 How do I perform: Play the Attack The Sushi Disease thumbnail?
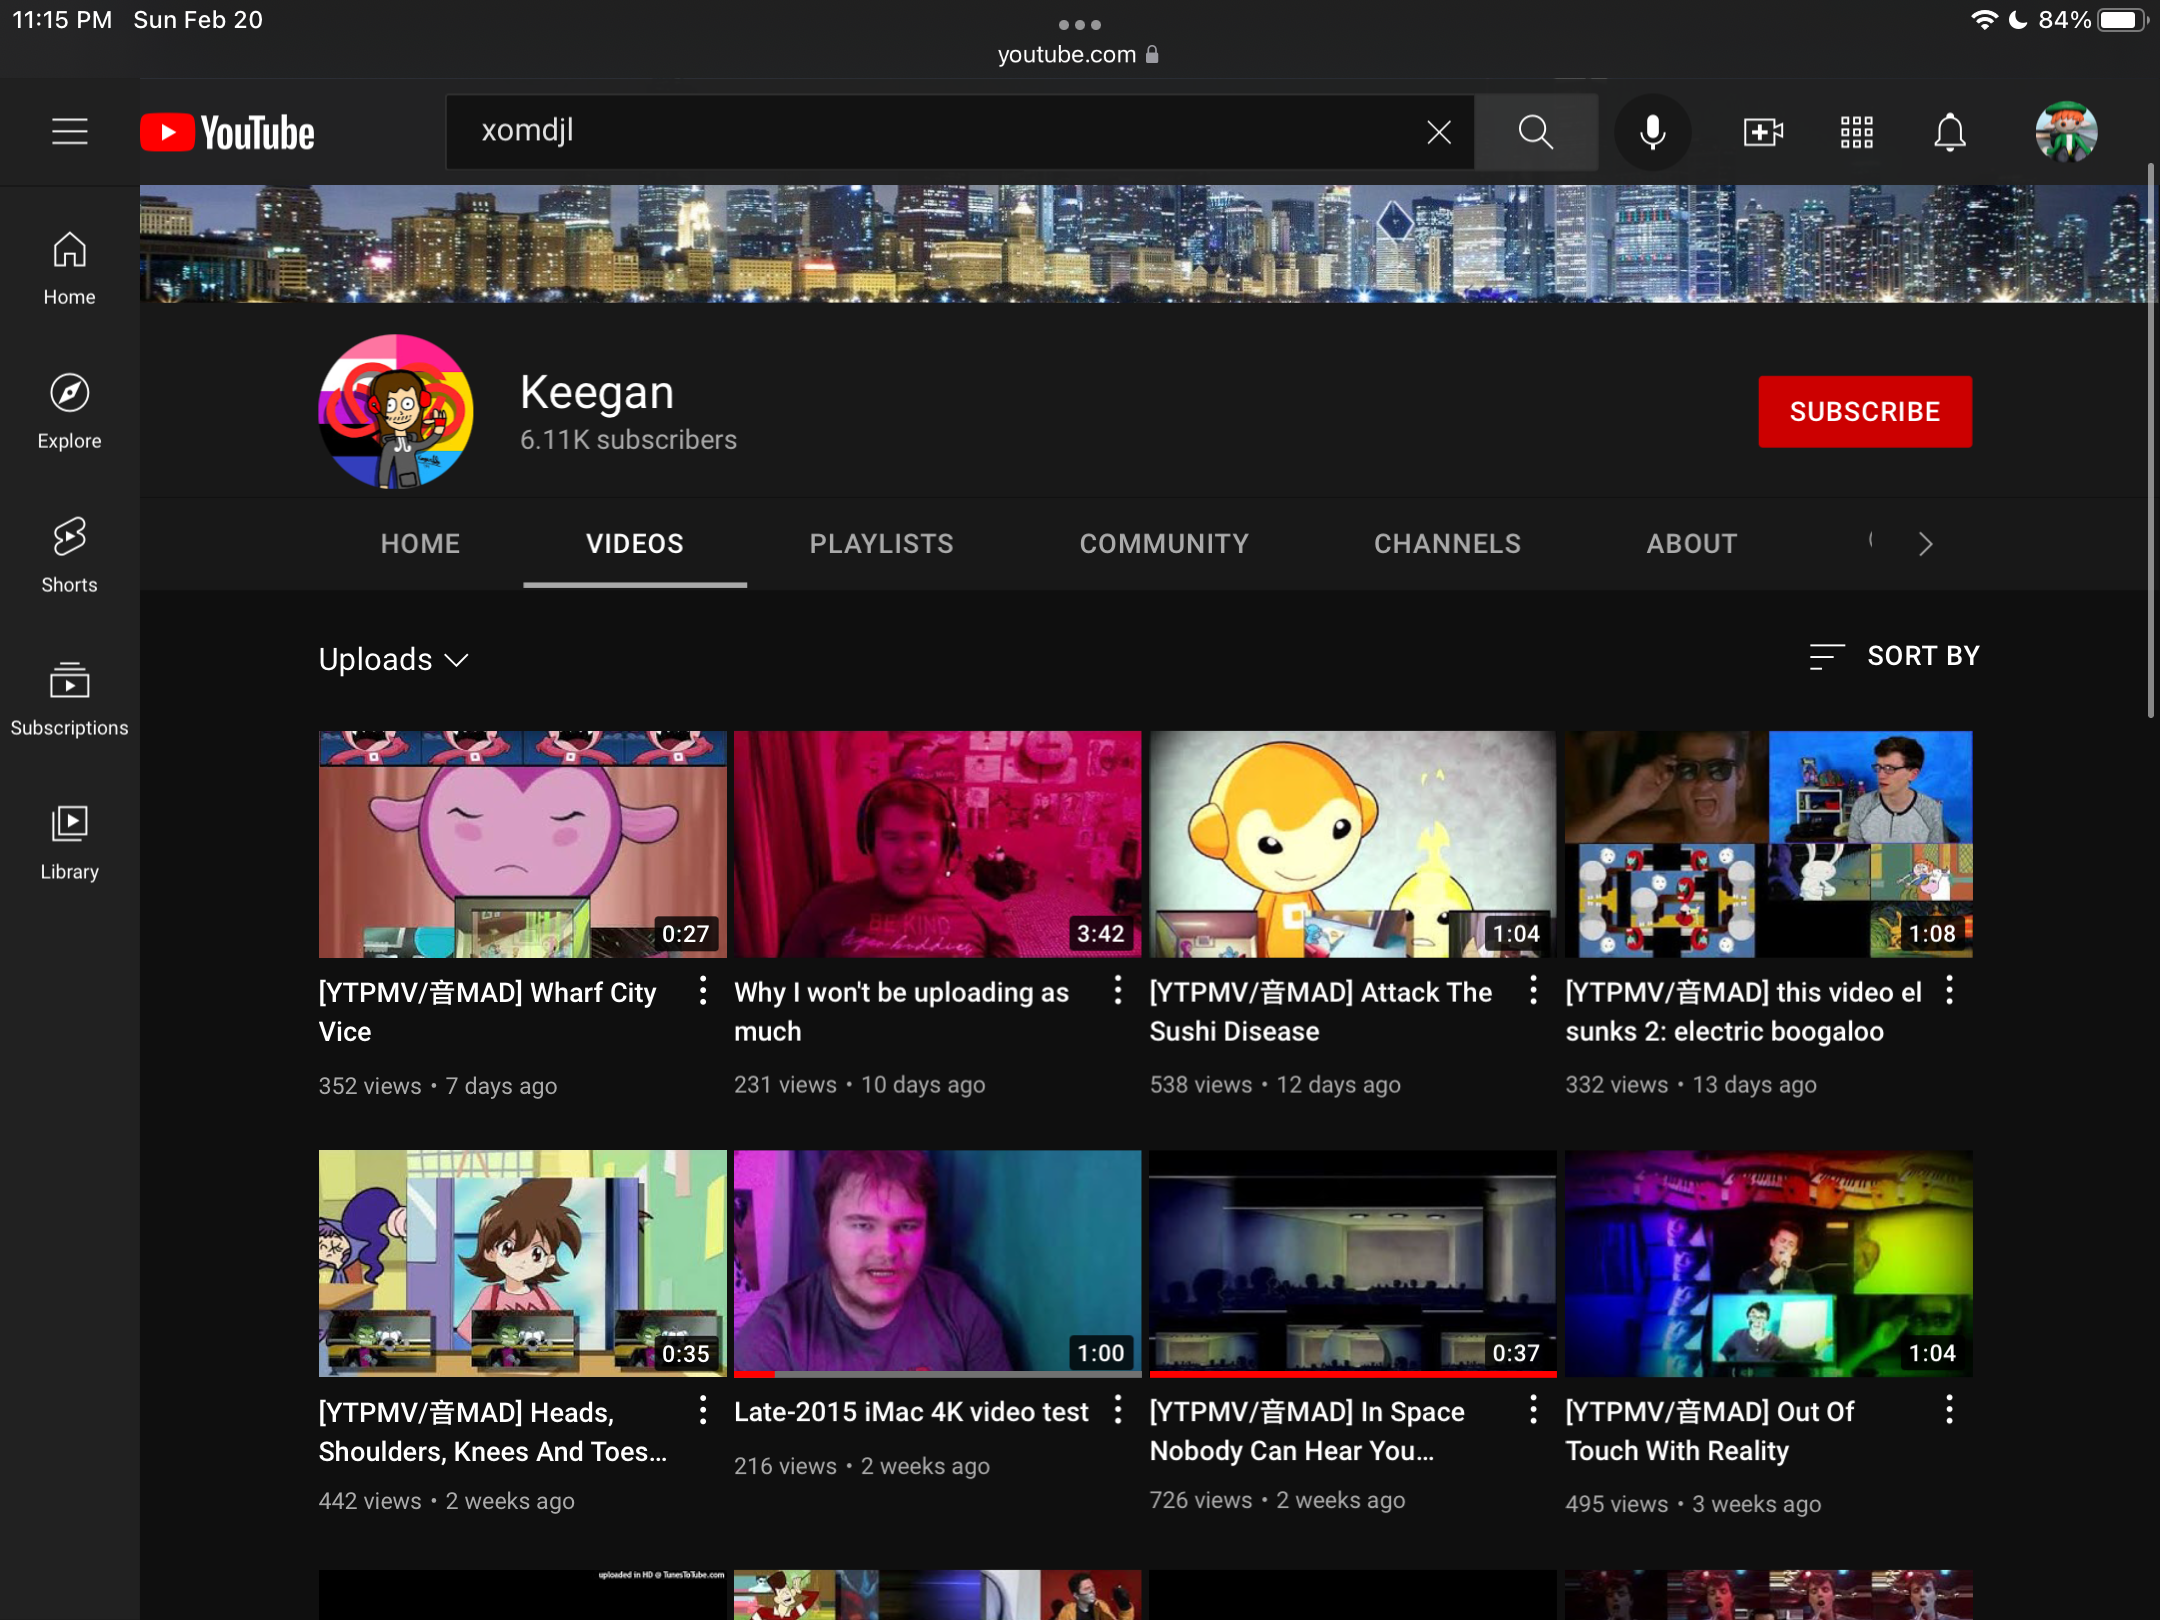pos(1353,844)
